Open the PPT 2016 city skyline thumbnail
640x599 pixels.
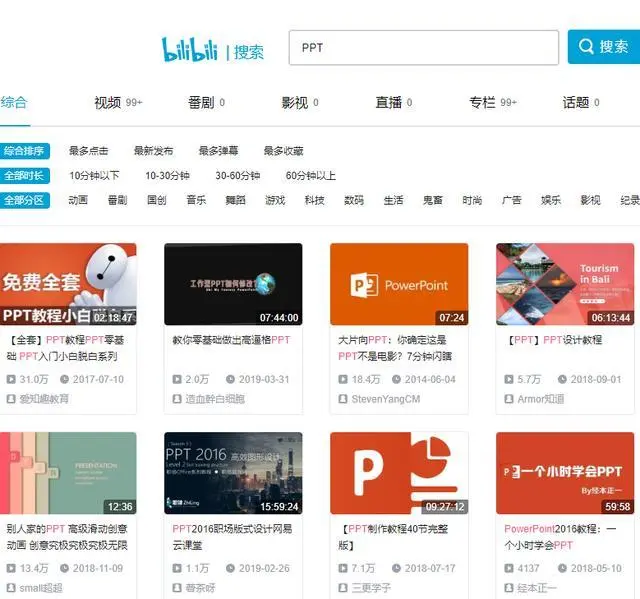point(233,473)
